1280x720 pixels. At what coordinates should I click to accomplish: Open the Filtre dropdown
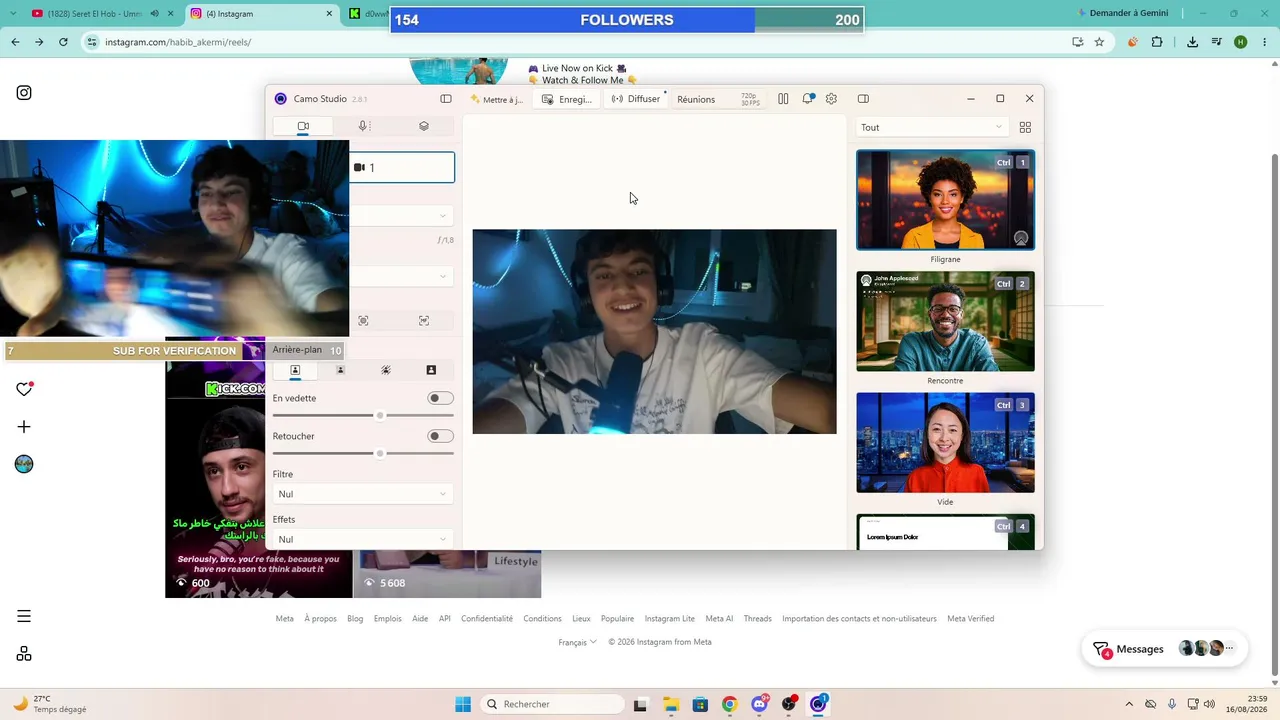click(363, 494)
